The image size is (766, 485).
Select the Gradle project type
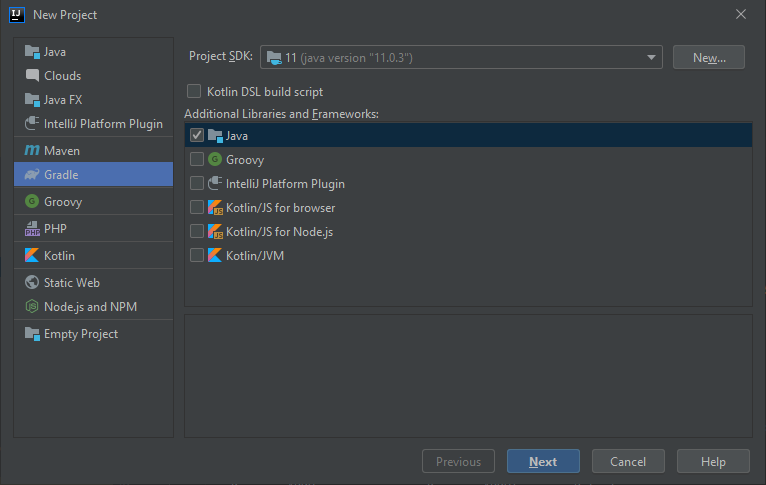pyautogui.click(x=61, y=175)
